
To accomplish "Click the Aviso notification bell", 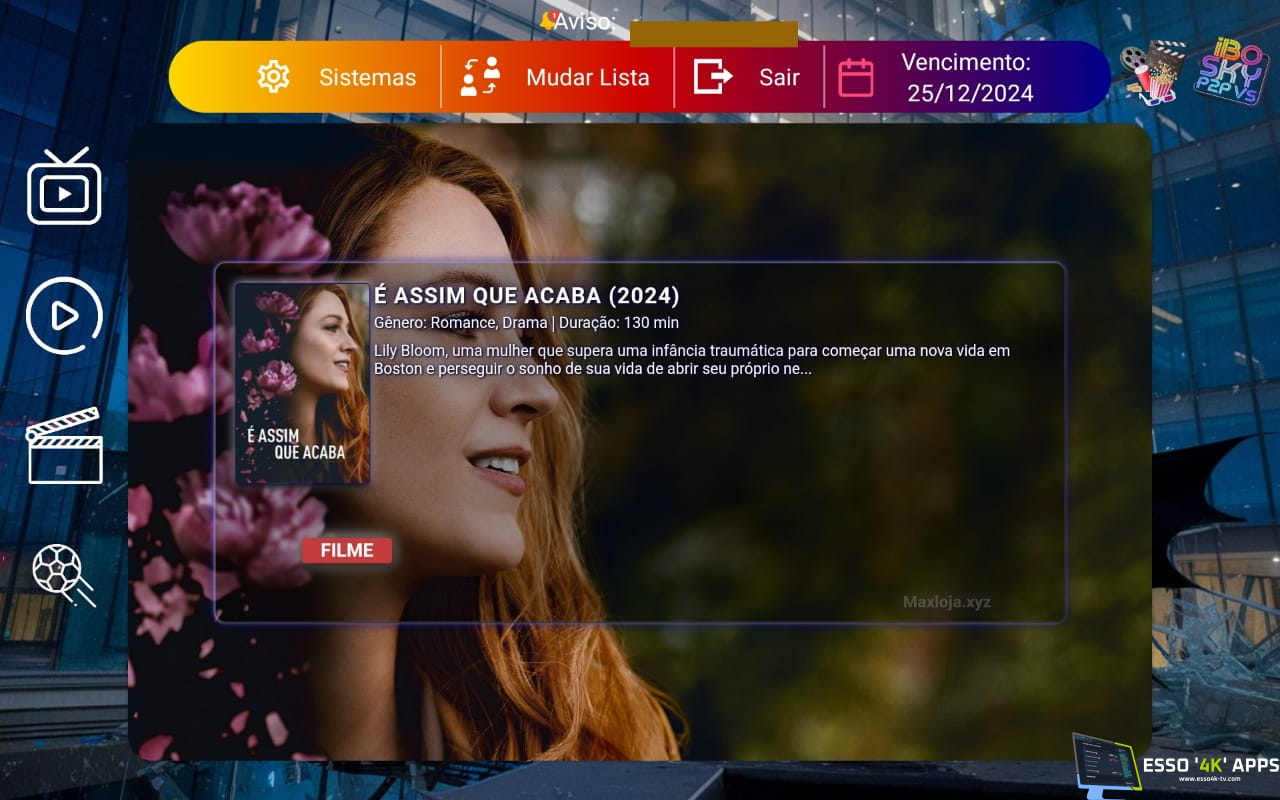I will 548,21.
